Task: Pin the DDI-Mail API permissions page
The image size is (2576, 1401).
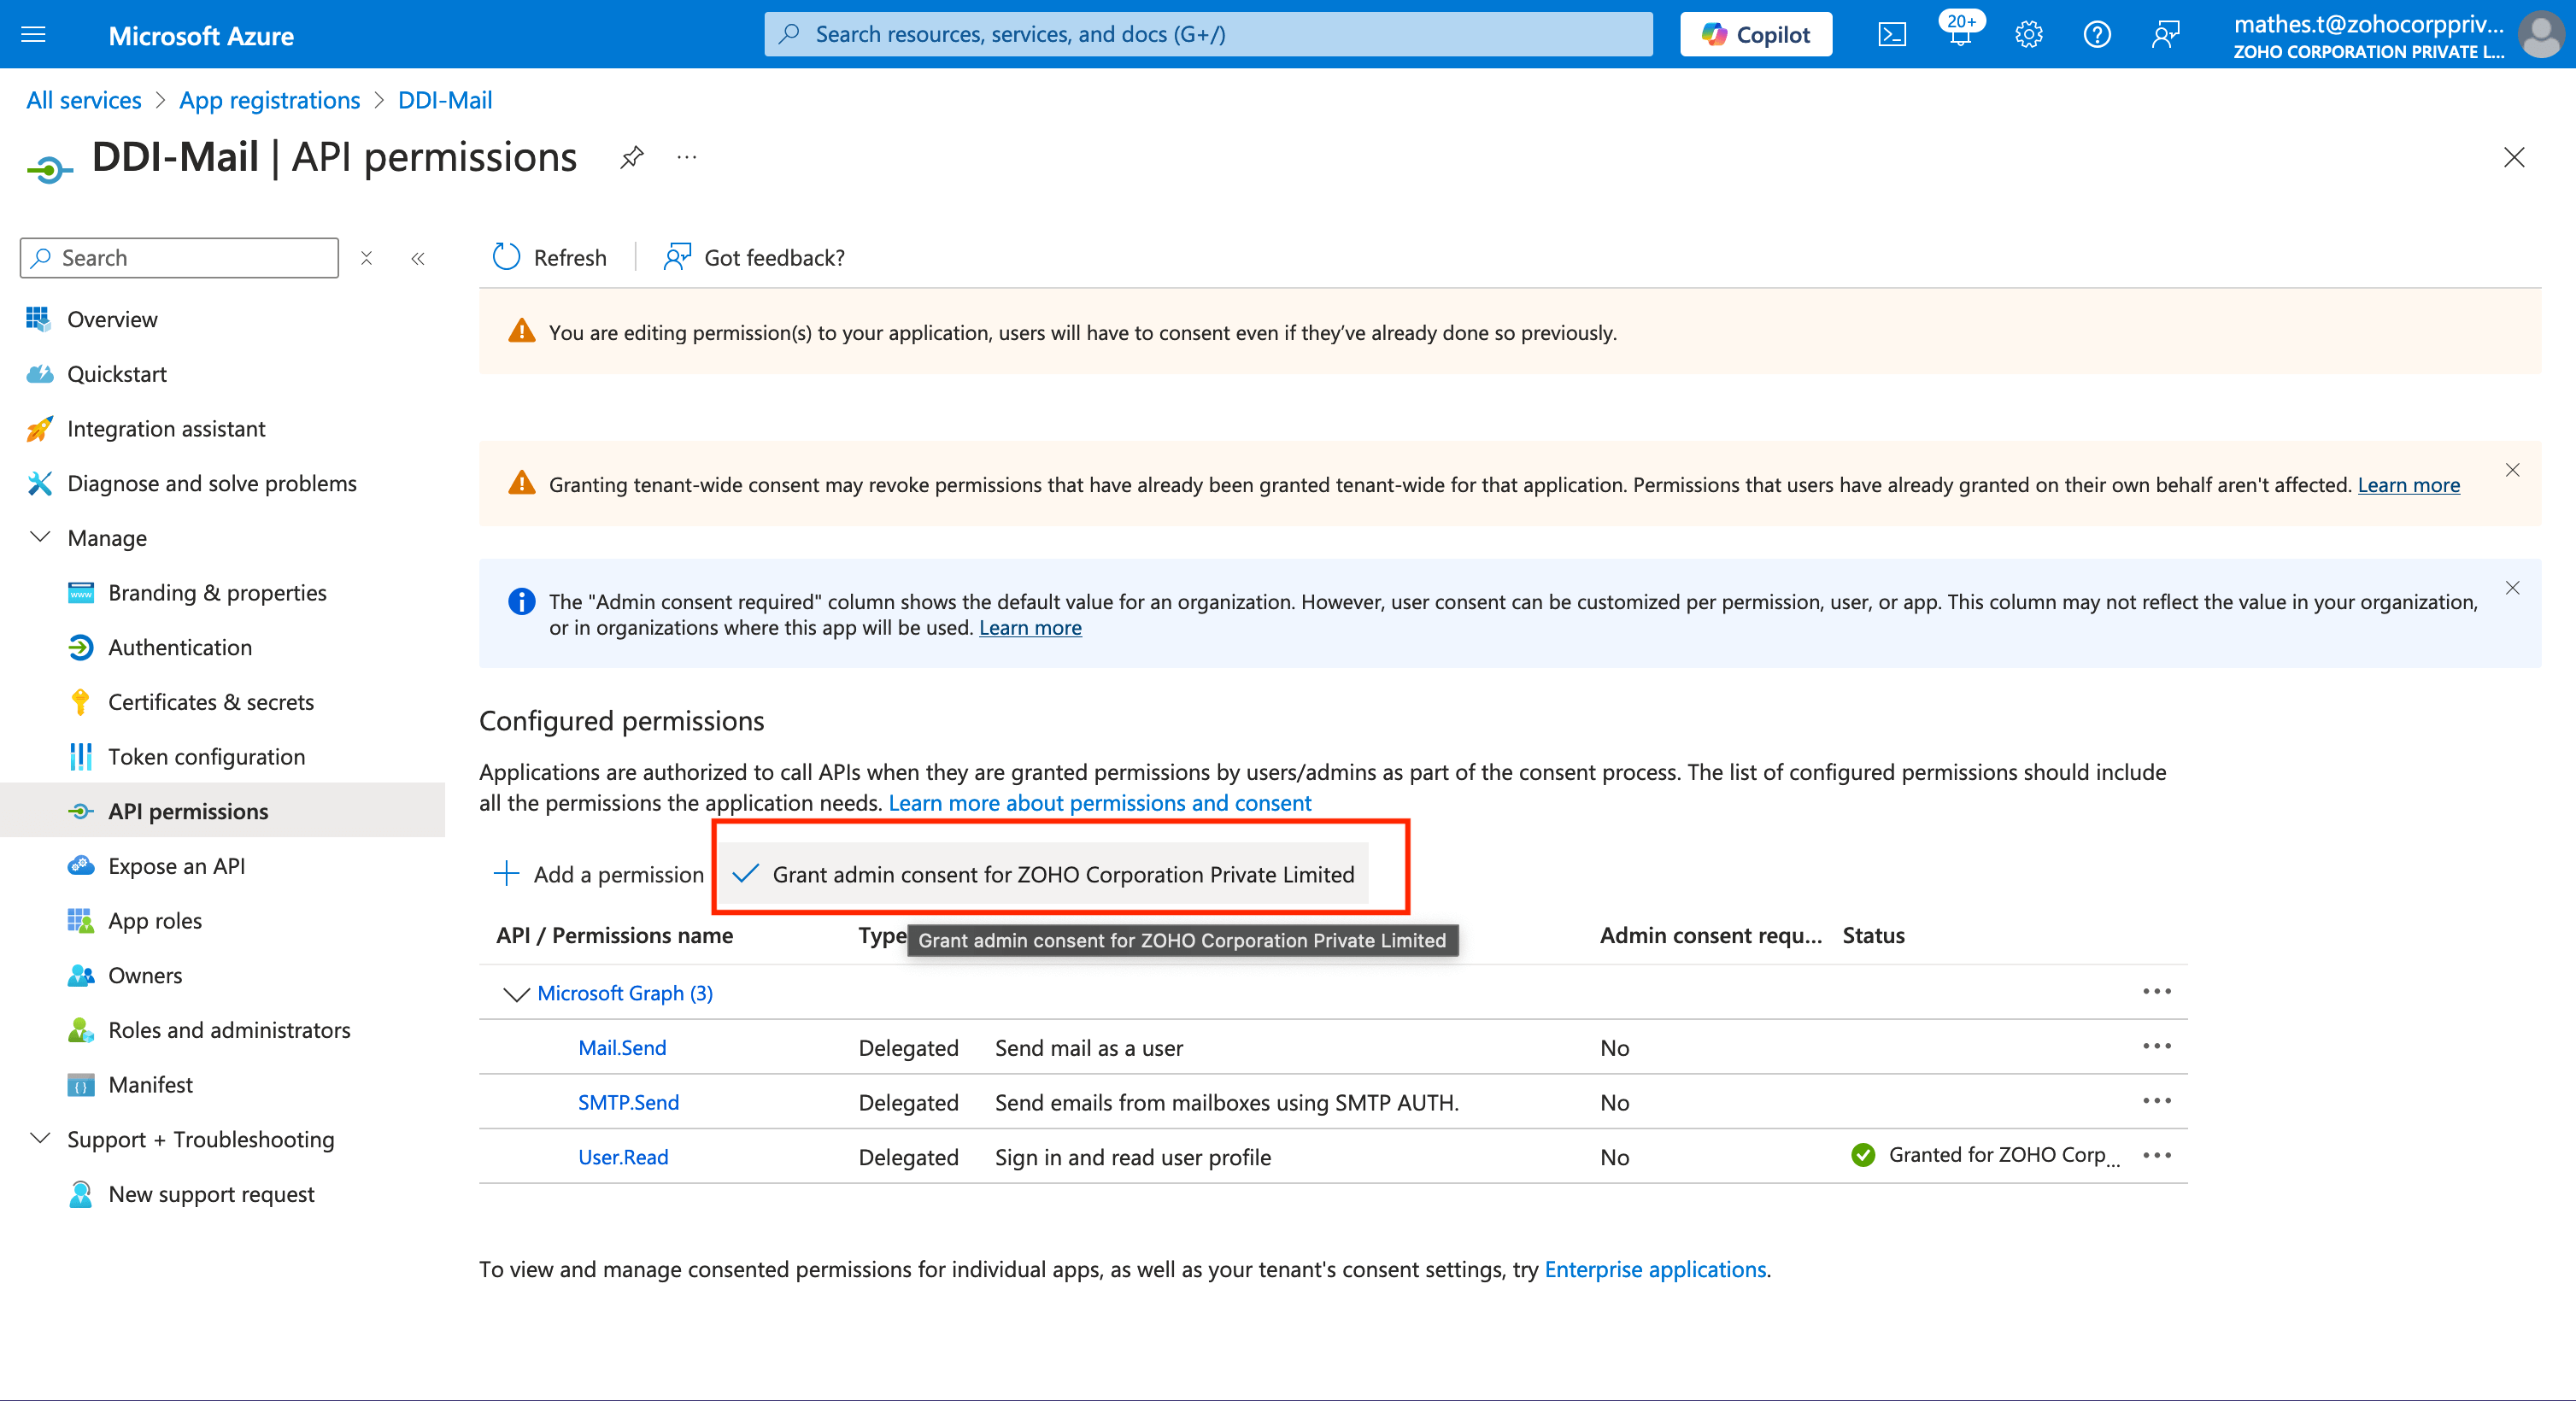Action: coord(631,157)
